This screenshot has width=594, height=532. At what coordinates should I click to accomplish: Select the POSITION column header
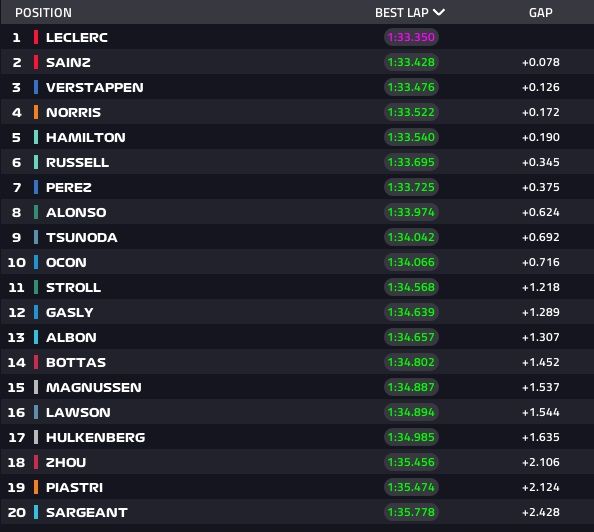[x=43, y=13]
